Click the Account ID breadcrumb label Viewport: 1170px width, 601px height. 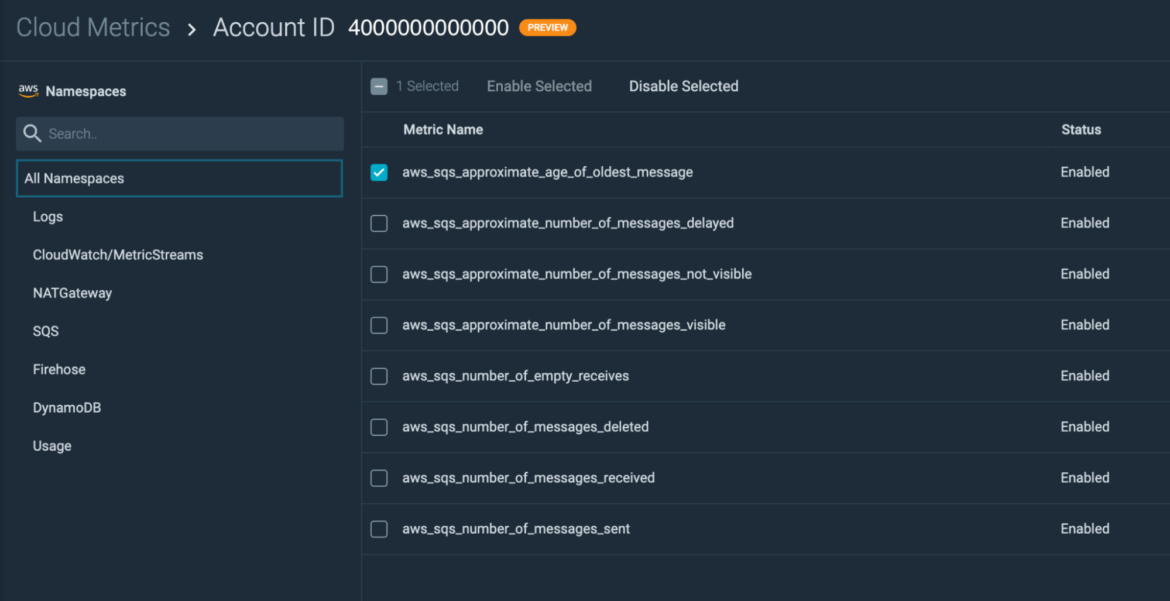tap(274, 28)
